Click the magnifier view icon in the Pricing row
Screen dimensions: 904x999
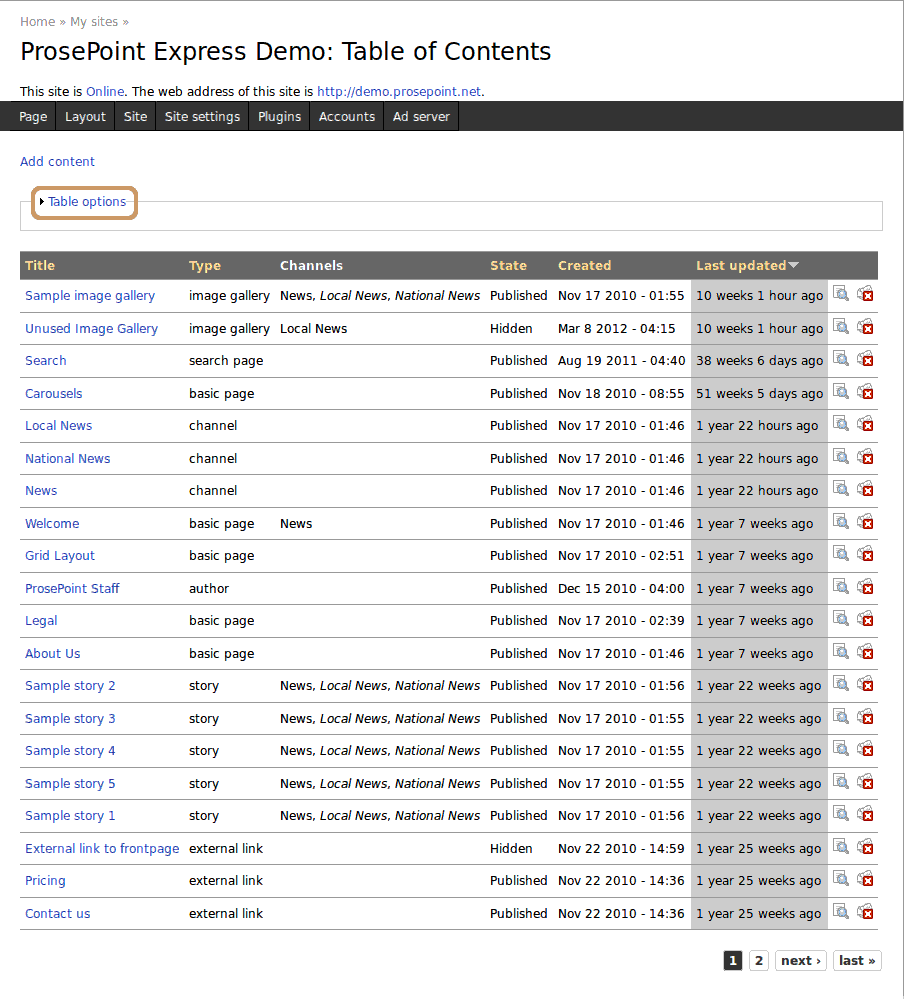pos(841,879)
